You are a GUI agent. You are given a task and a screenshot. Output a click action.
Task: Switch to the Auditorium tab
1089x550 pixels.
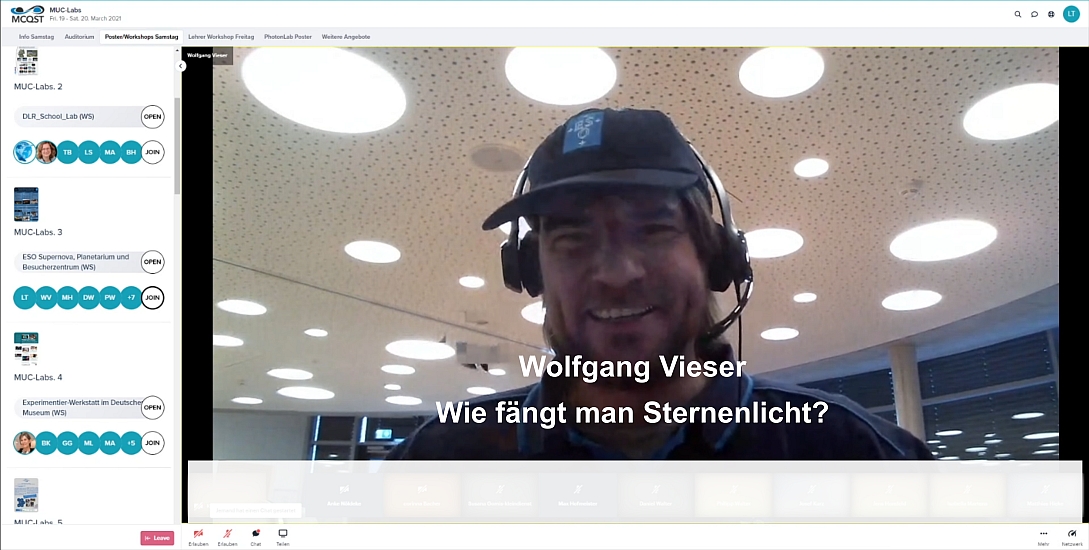[x=79, y=37]
